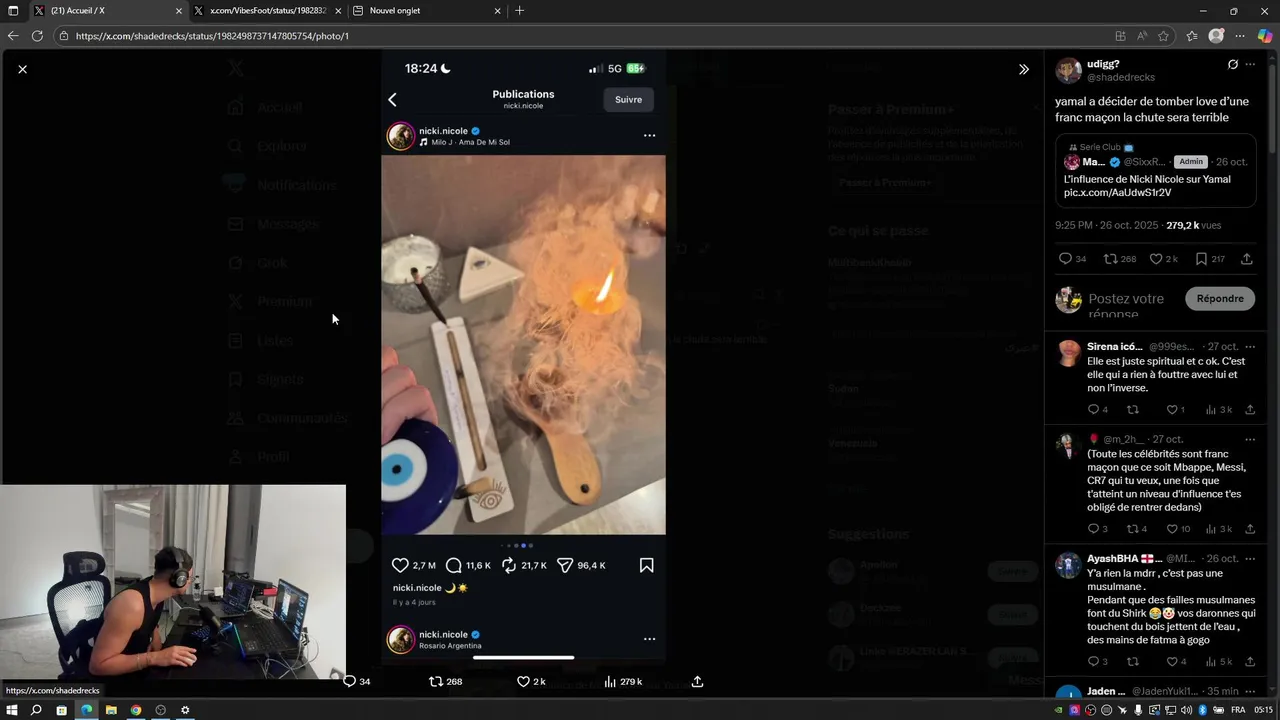
Task: Like the tweet showing 2 k in sidebar
Action: point(1163,259)
